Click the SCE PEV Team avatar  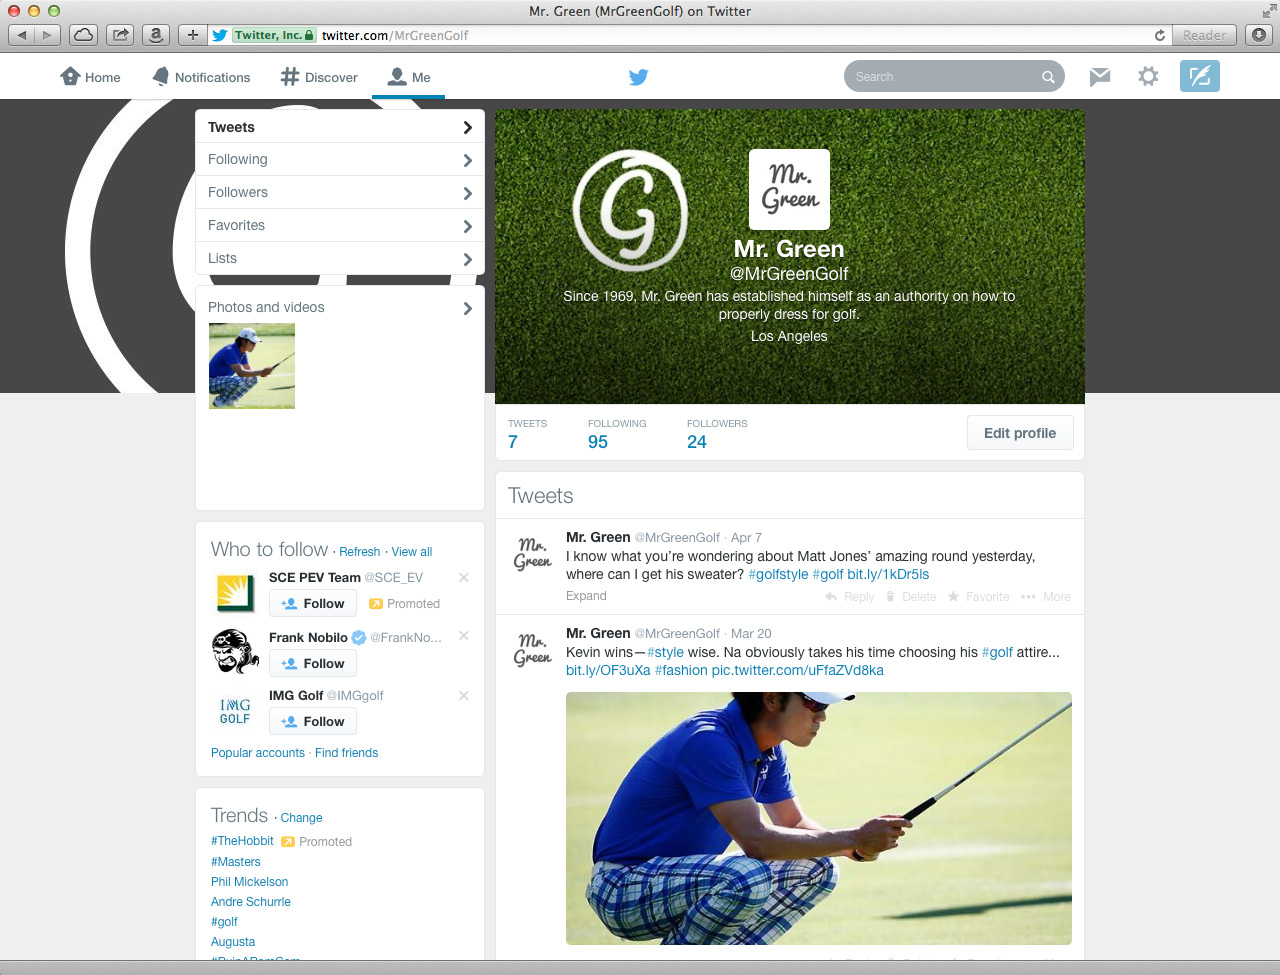pyautogui.click(x=236, y=593)
